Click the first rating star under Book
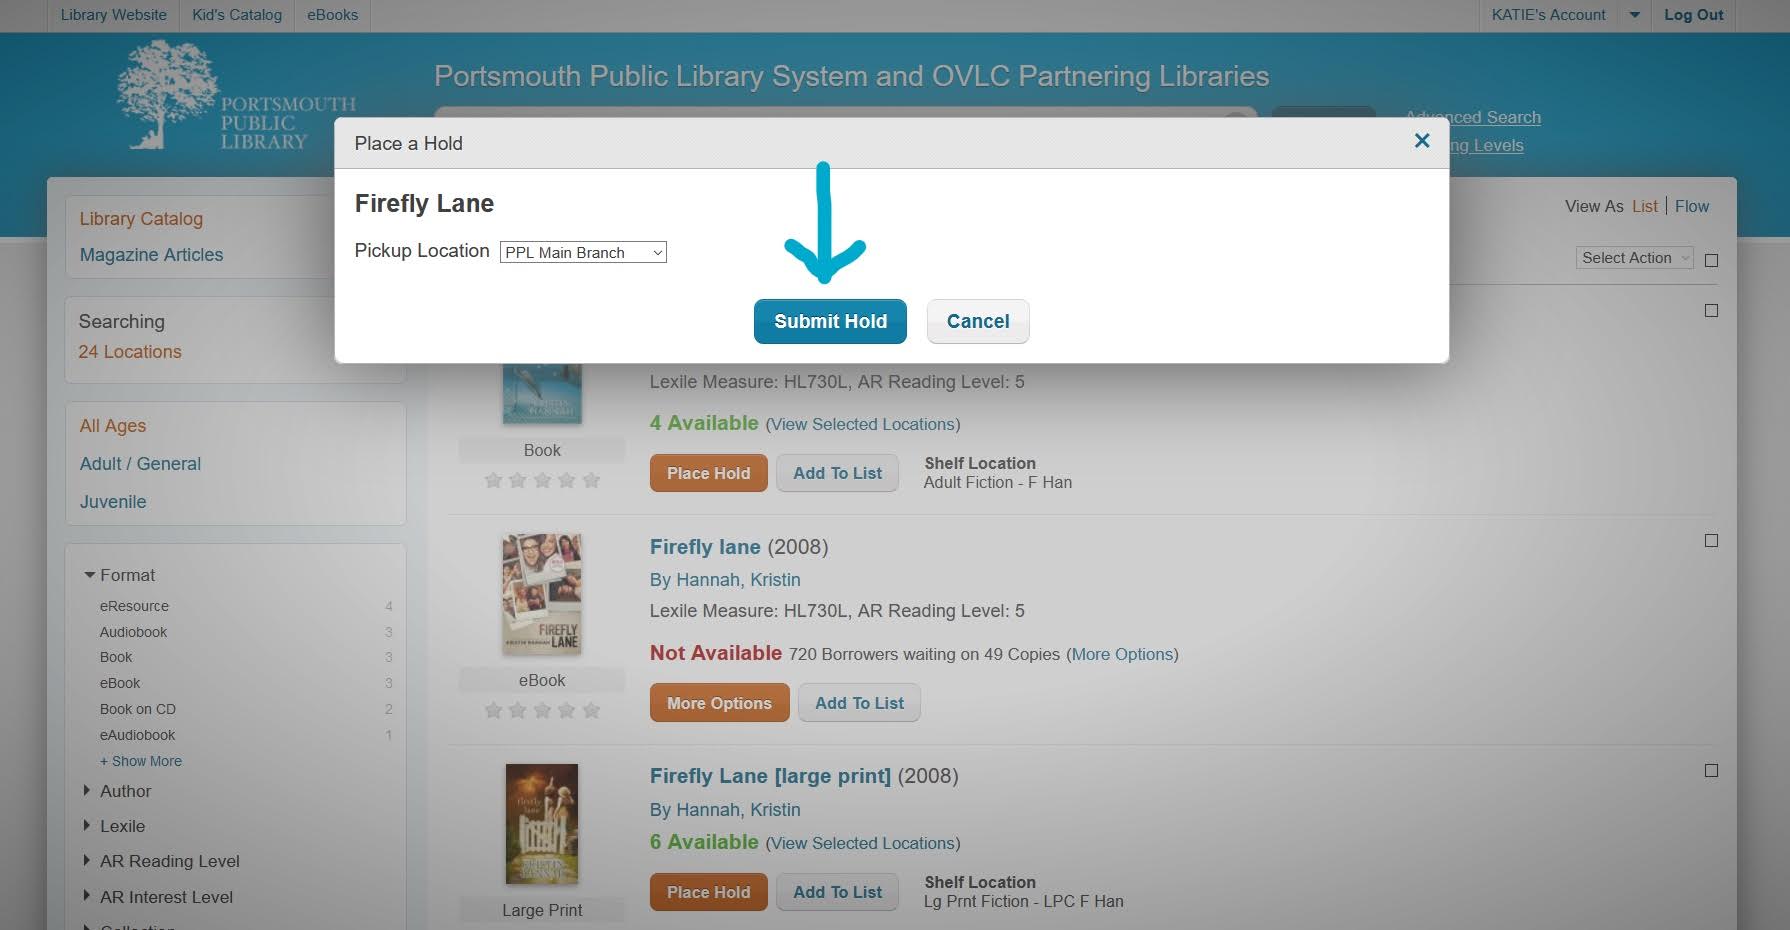 pyautogui.click(x=493, y=481)
